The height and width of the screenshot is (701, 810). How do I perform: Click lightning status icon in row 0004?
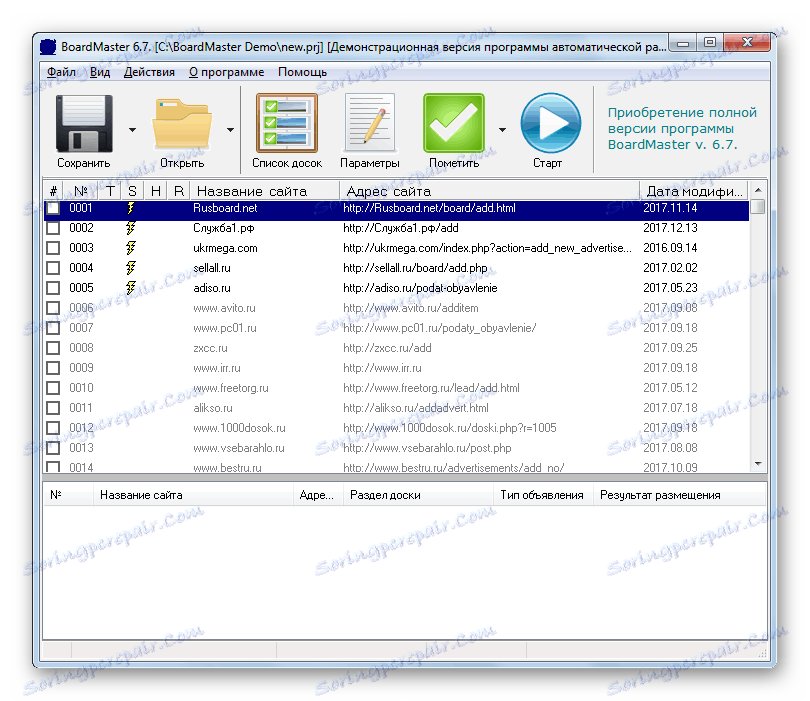click(131, 268)
